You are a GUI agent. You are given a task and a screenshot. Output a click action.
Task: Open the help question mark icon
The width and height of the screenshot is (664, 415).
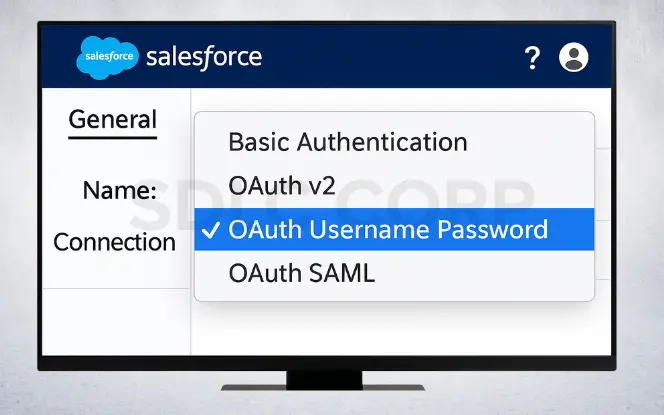click(x=532, y=58)
